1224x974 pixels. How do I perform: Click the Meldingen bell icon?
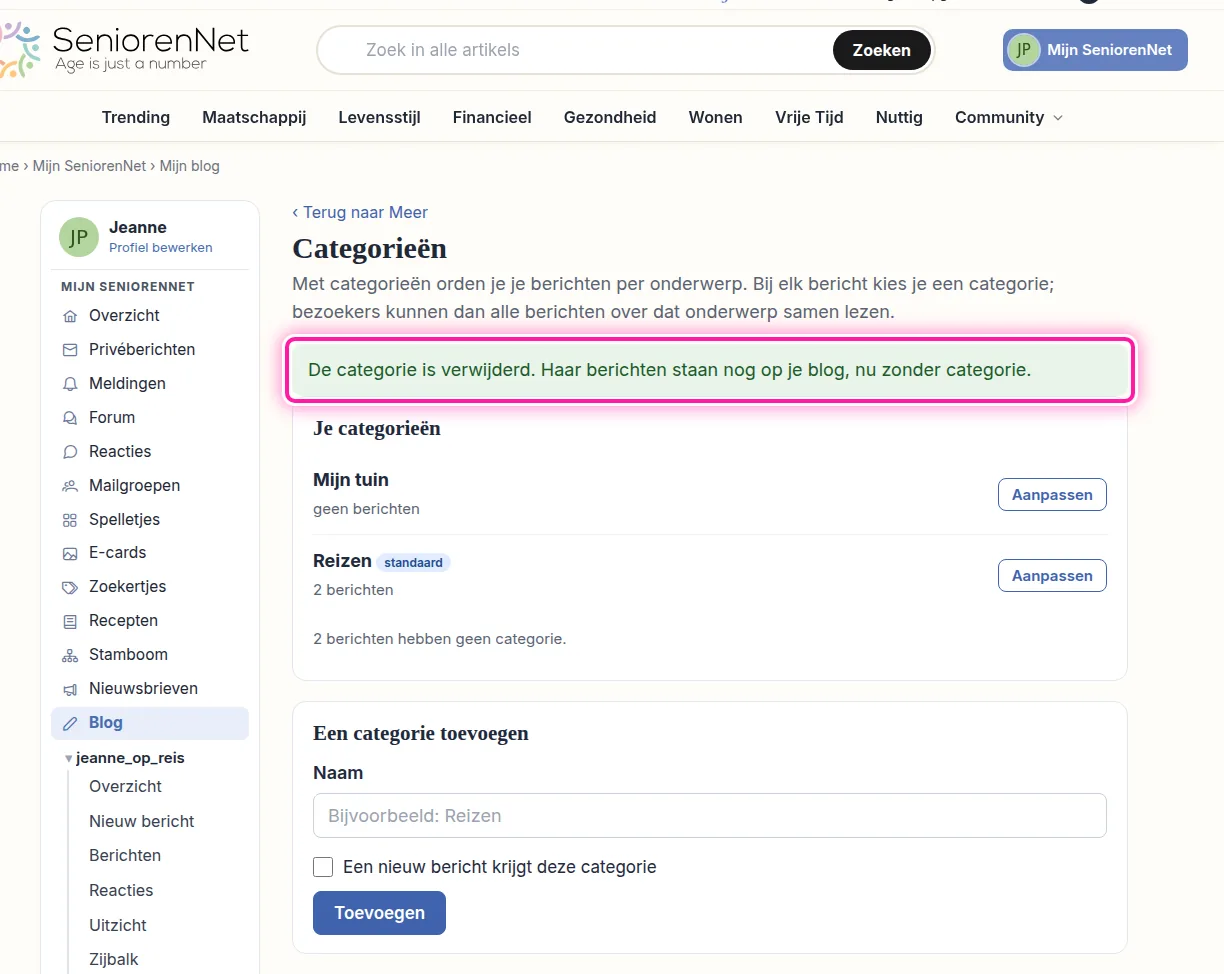[x=70, y=384]
